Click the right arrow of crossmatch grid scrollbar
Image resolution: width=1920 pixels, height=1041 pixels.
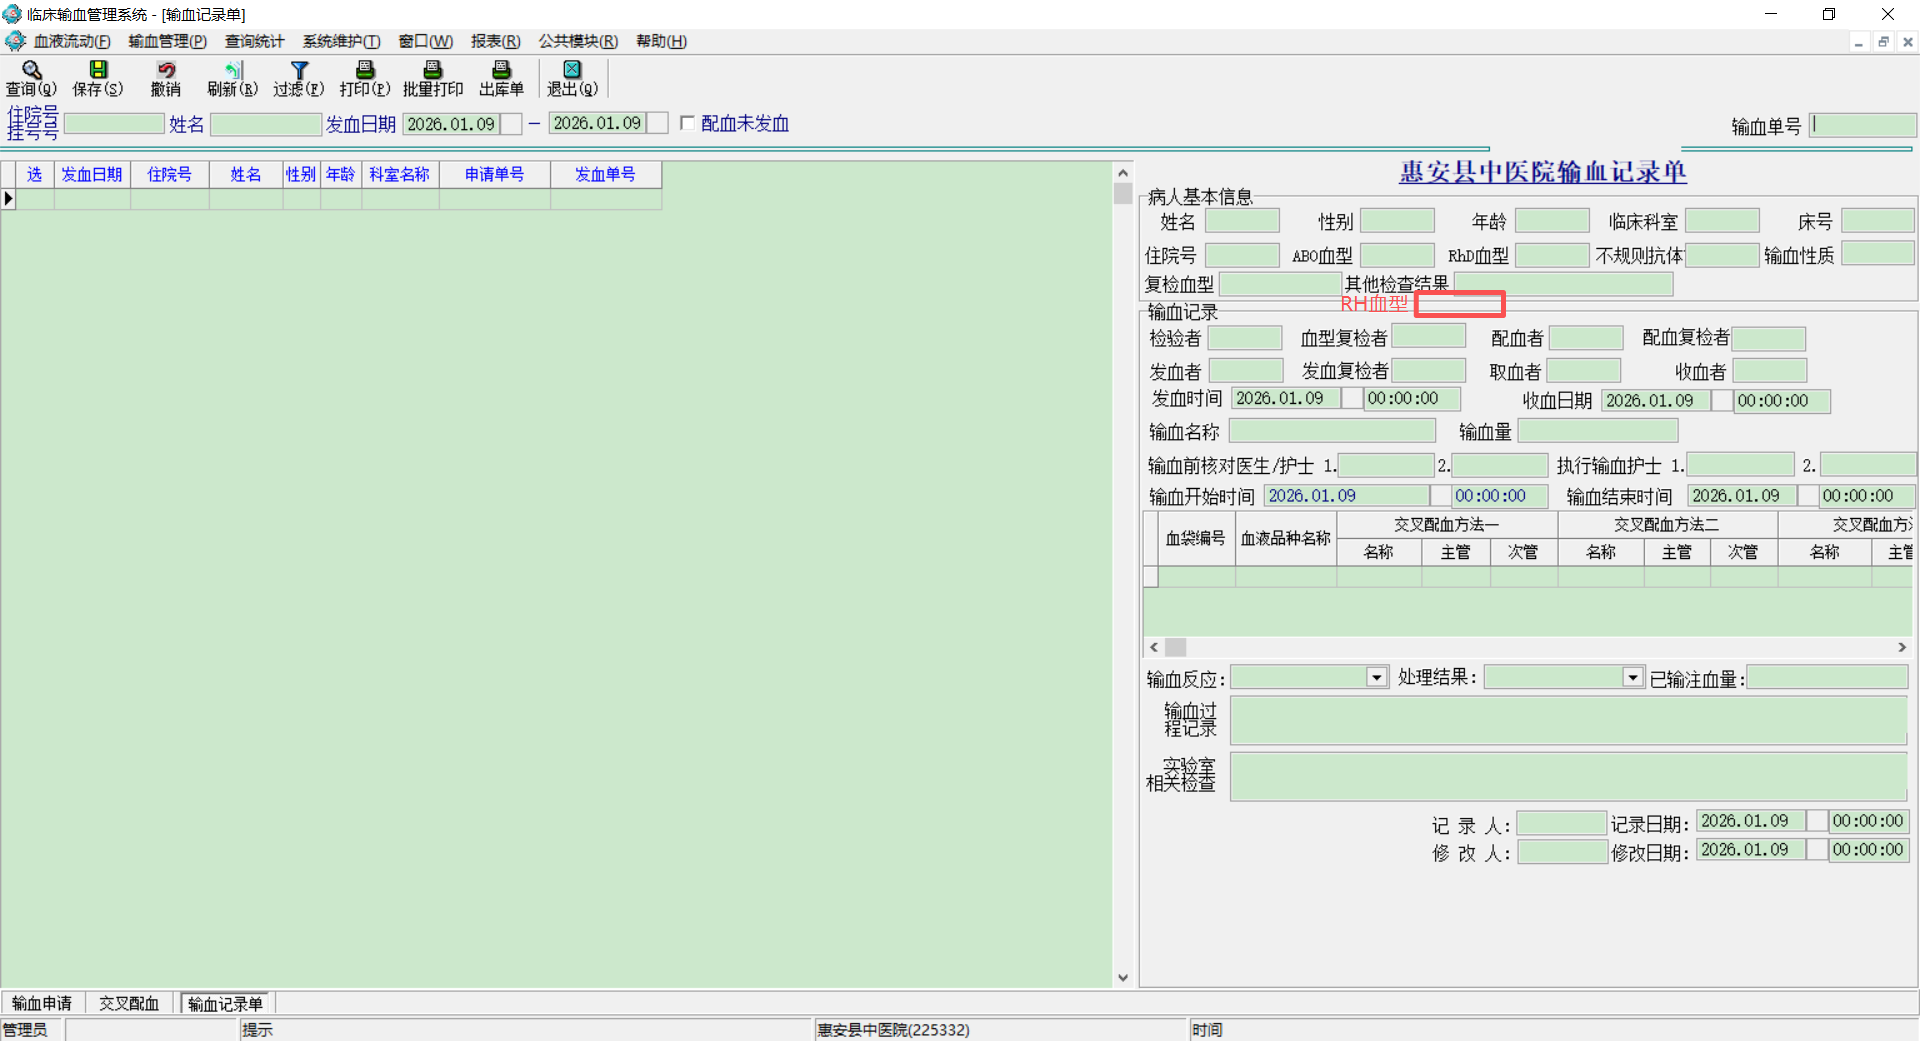click(x=1902, y=647)
